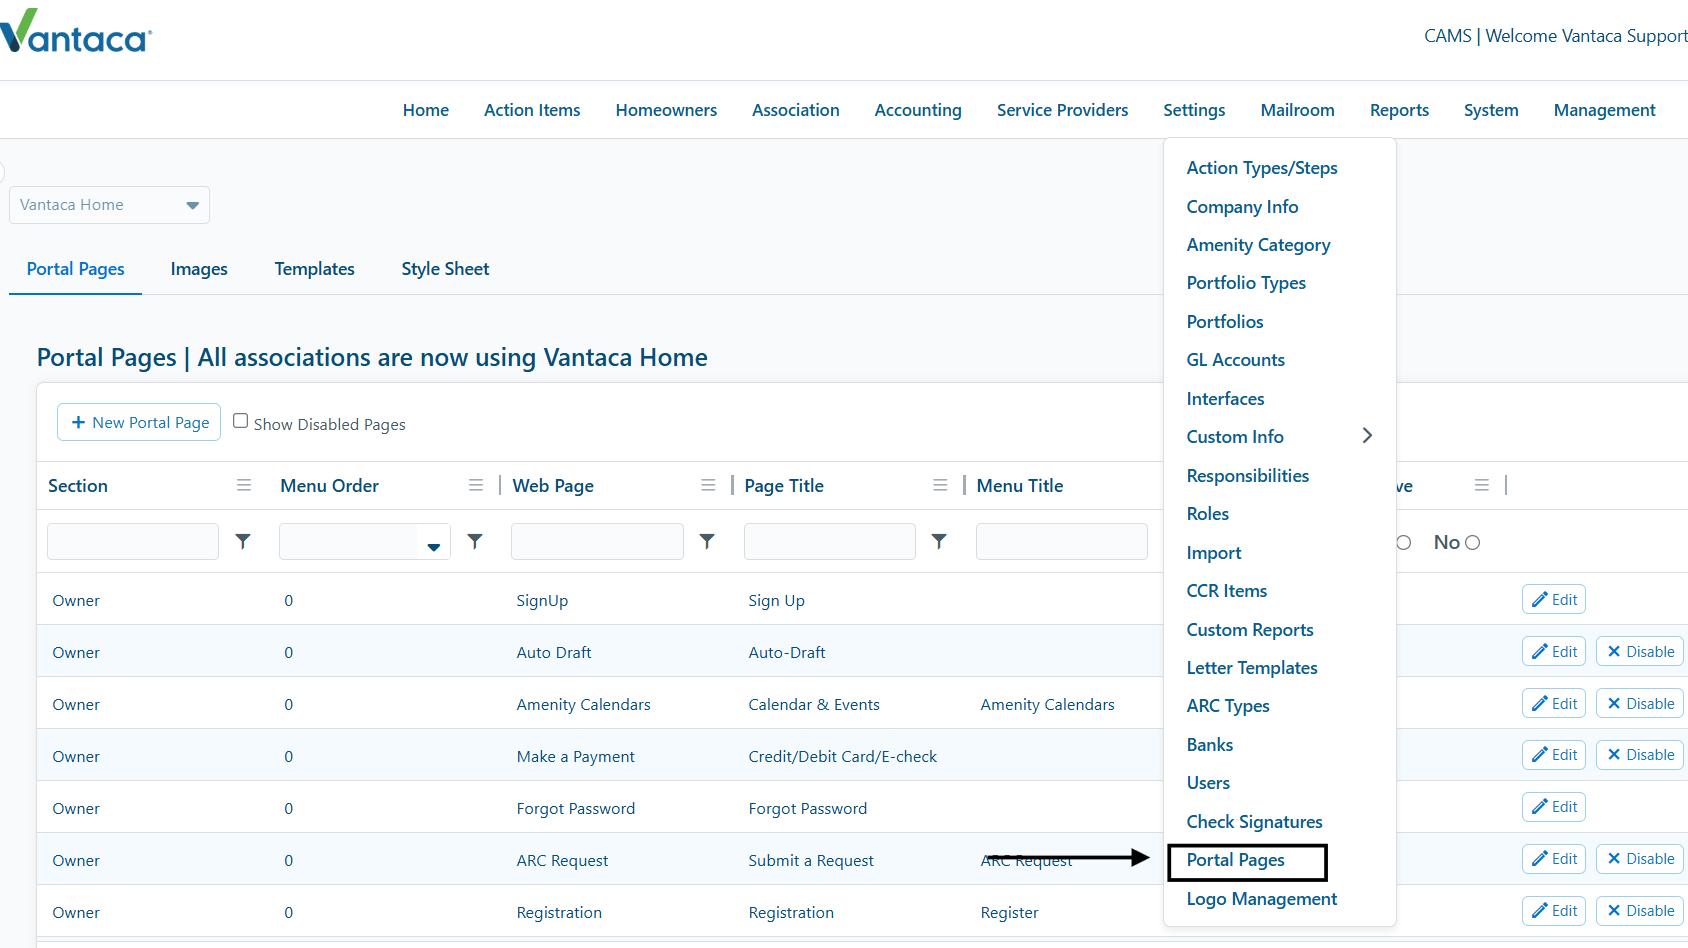
Task: Open Menu Order filter dropdown
Action: (x=434, y=546)
